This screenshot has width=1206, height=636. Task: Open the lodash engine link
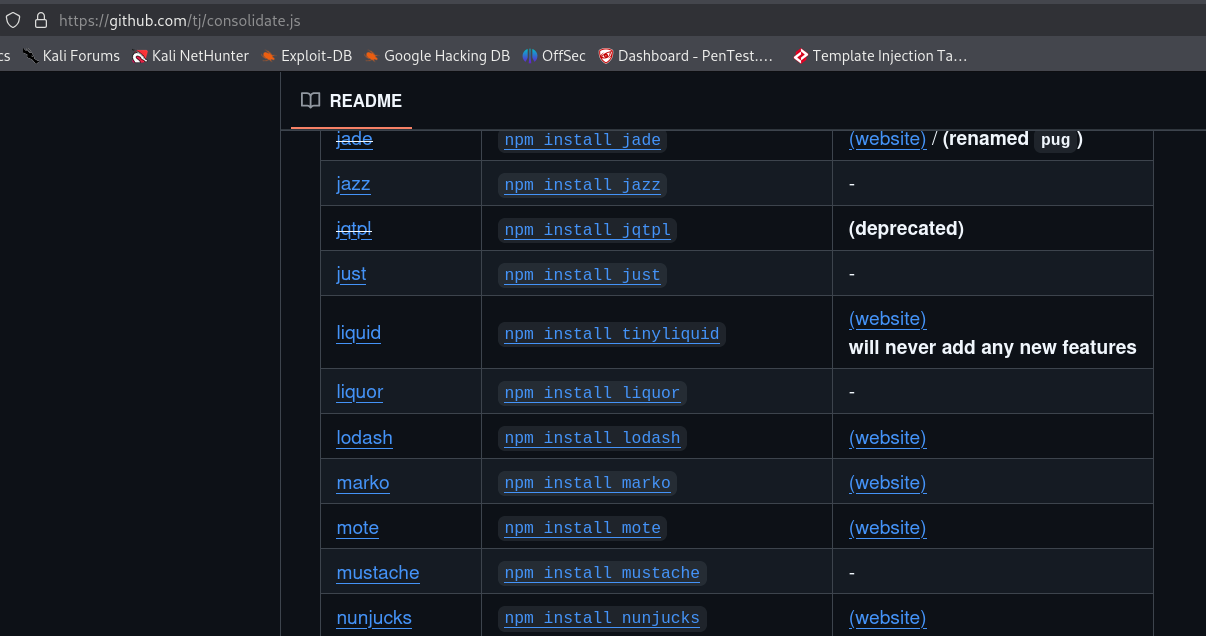coord(364,438)
